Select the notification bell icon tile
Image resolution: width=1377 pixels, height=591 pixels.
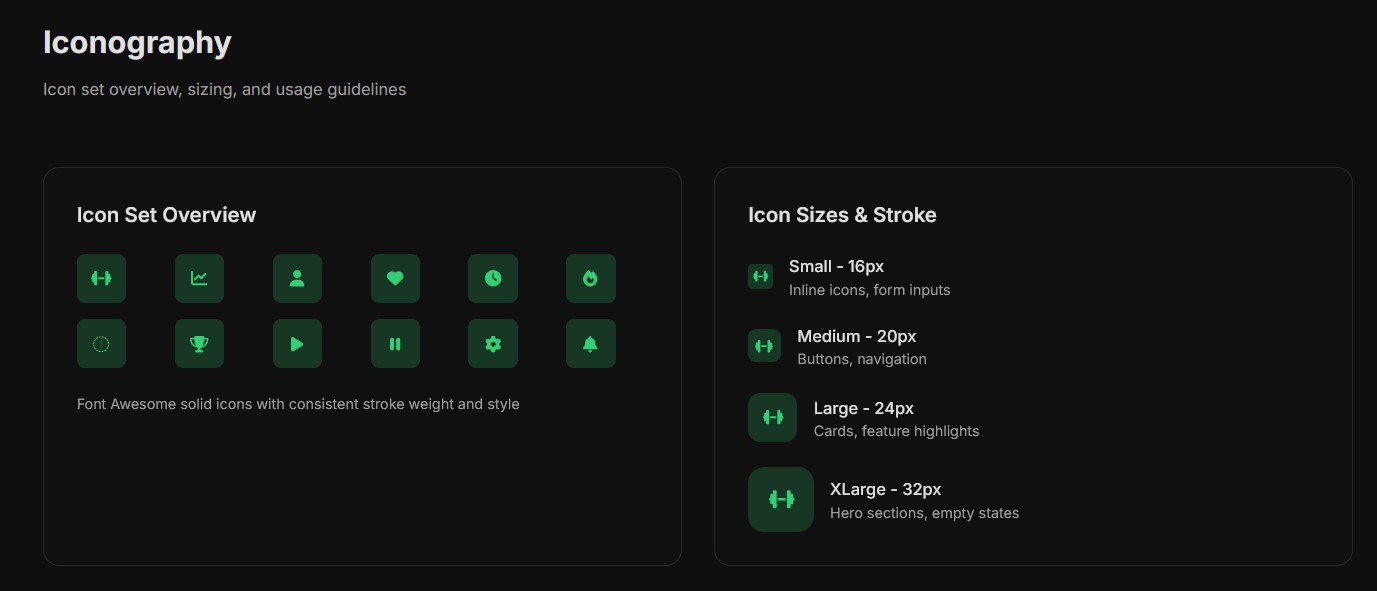pyautogui.click(x=590, y=343)
